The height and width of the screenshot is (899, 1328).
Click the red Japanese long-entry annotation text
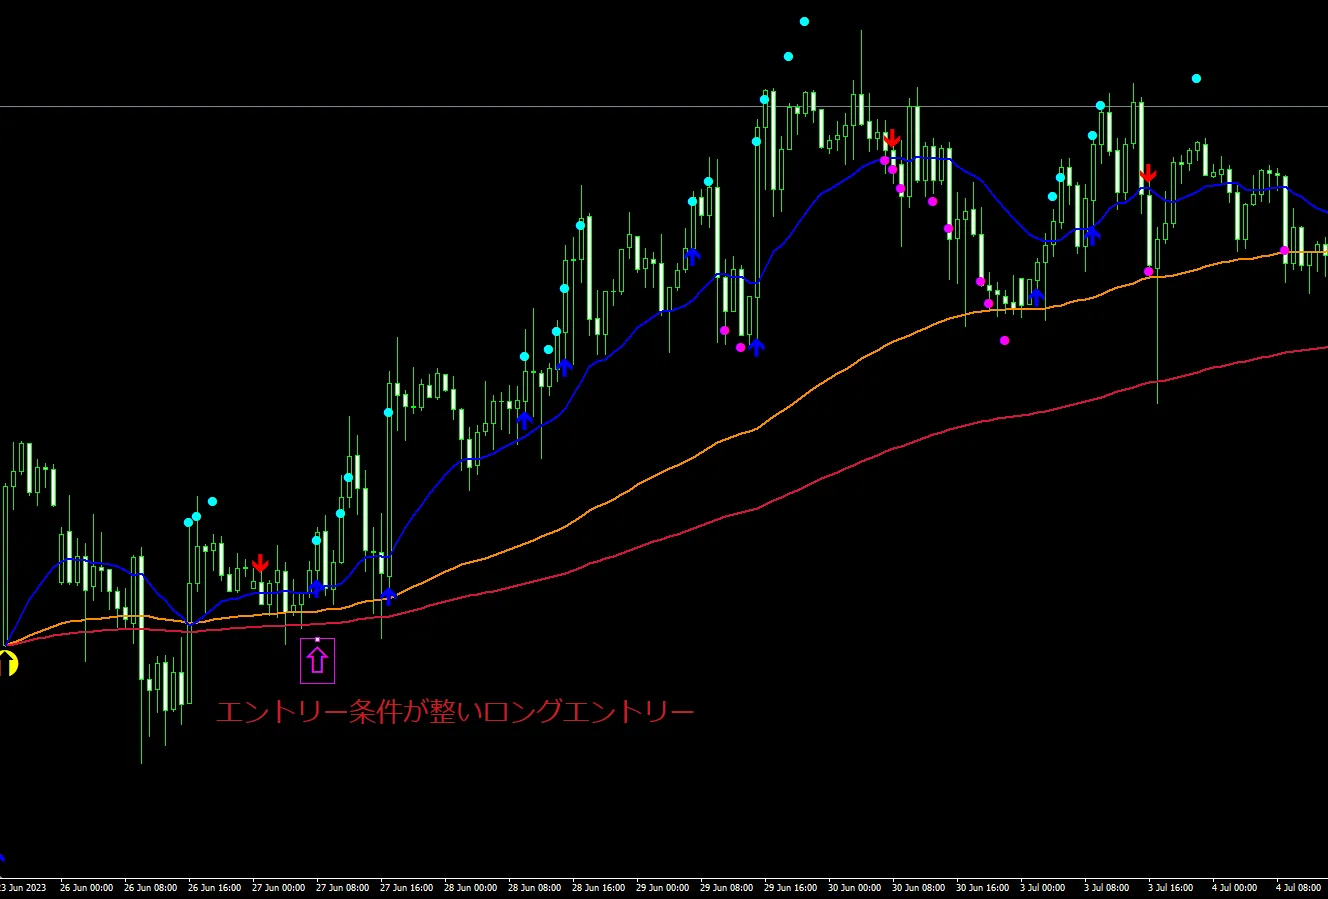[x=455, y=712]
